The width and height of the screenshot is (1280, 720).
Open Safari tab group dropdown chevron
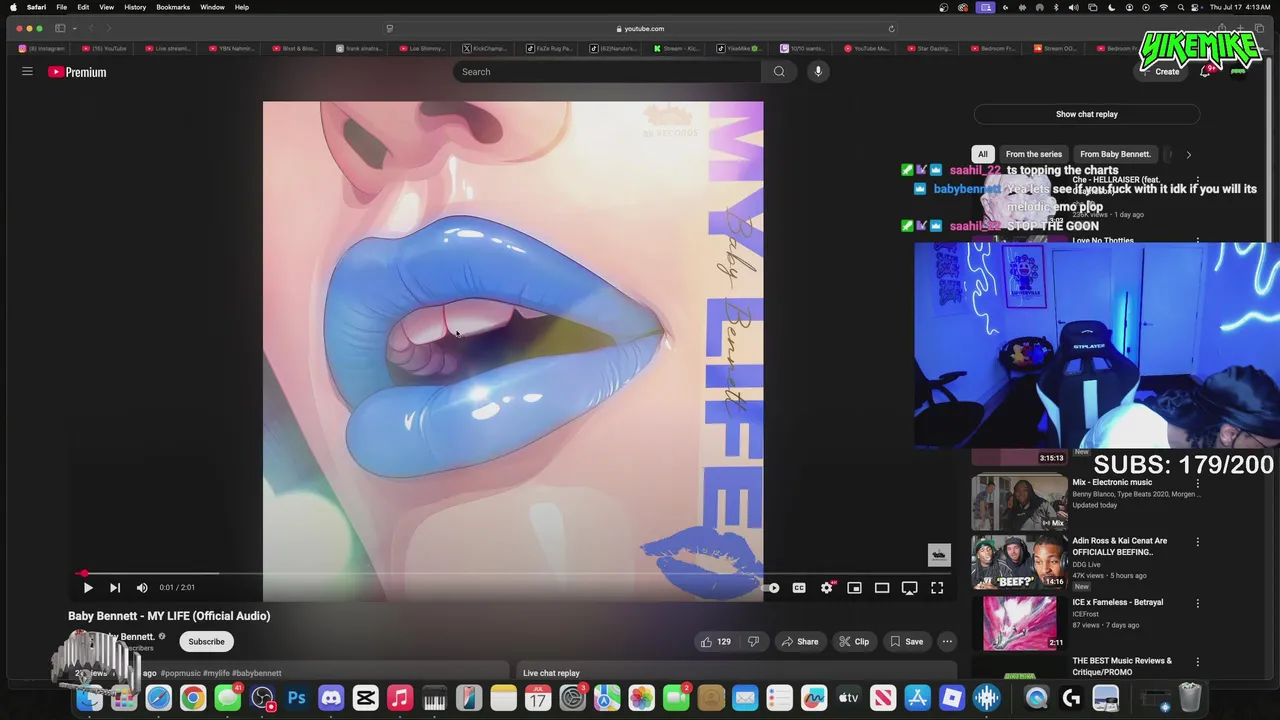pos(74,28)
